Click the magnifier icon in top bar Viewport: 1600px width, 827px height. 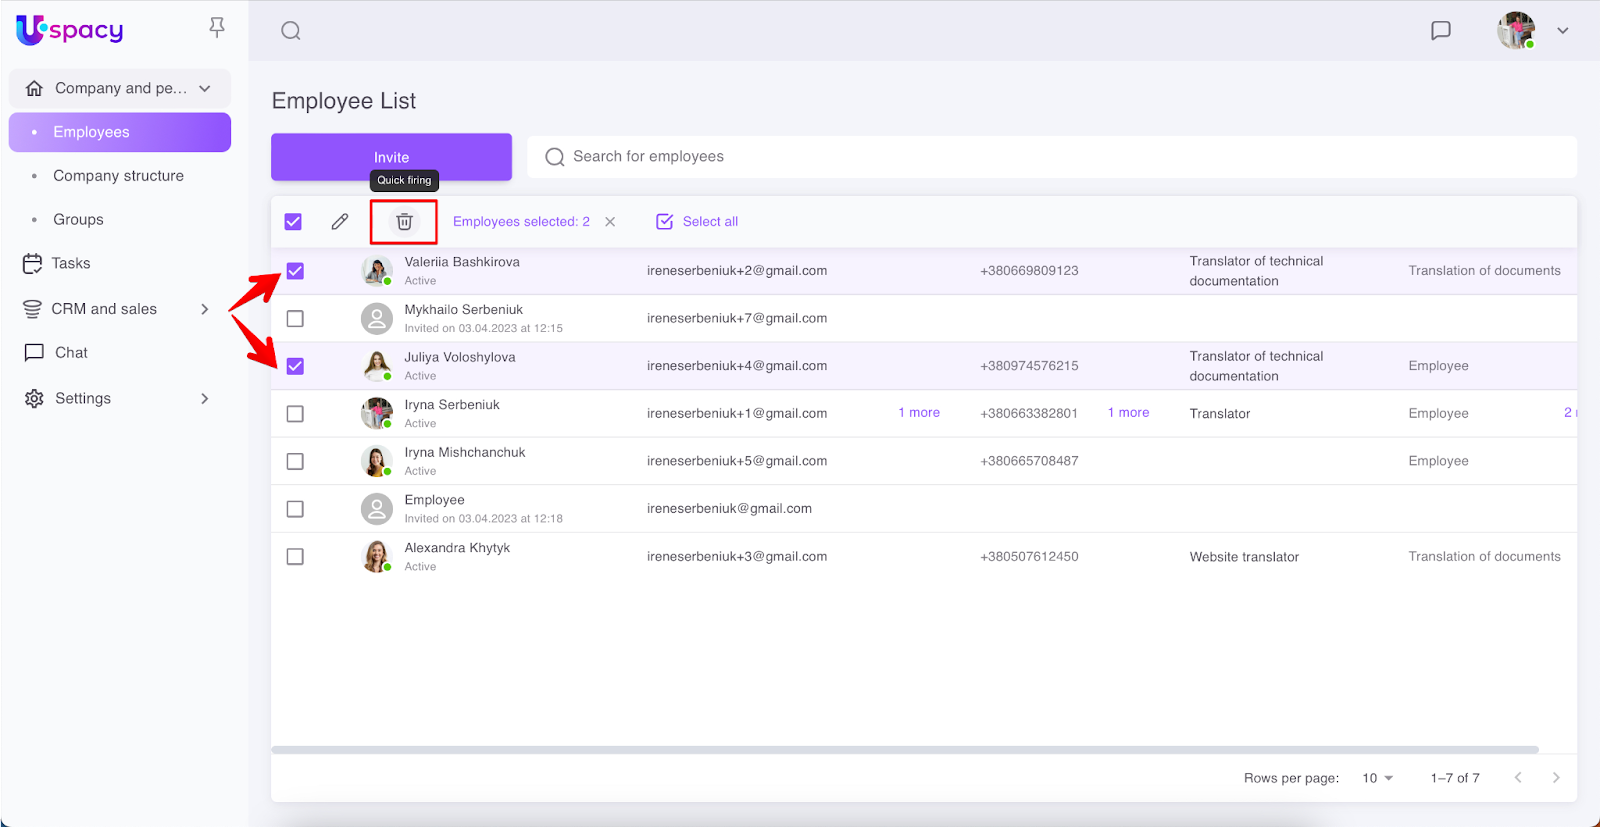pos(291,31)
